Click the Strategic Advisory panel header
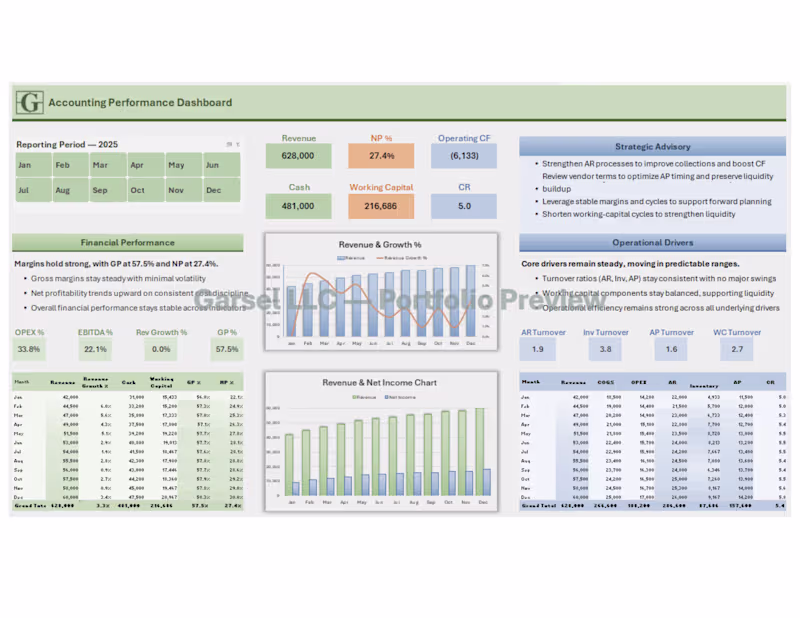Viewport: 800px width, 618px height. coord(652,146)
